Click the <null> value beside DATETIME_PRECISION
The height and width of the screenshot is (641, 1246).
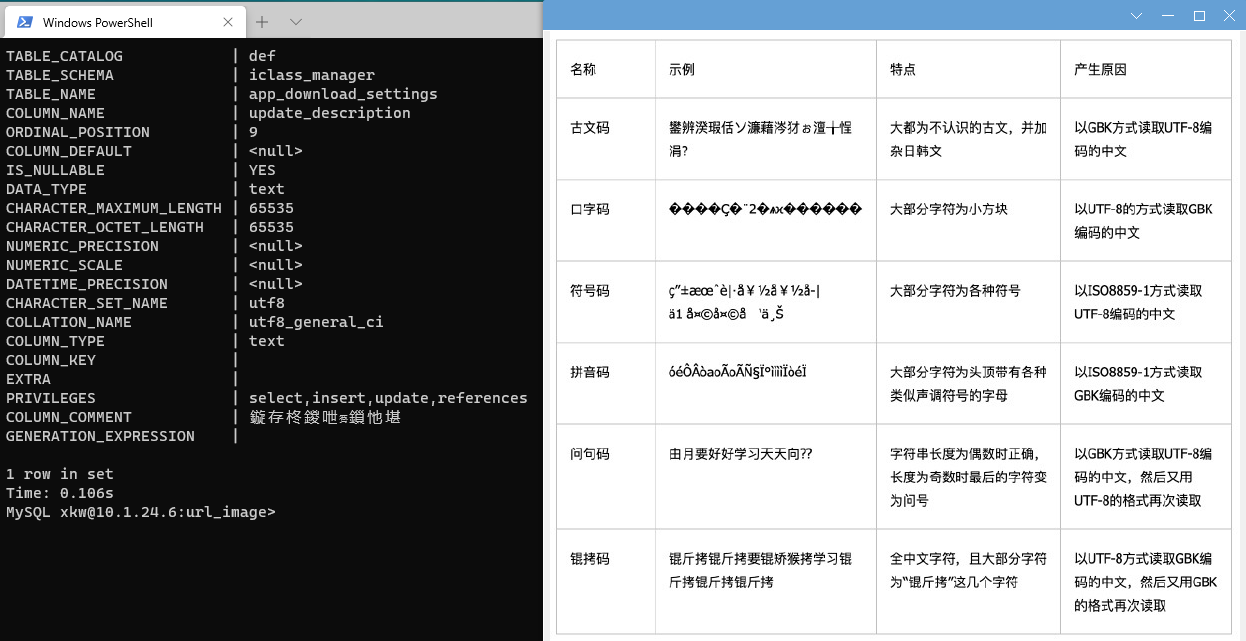(276, 284)
